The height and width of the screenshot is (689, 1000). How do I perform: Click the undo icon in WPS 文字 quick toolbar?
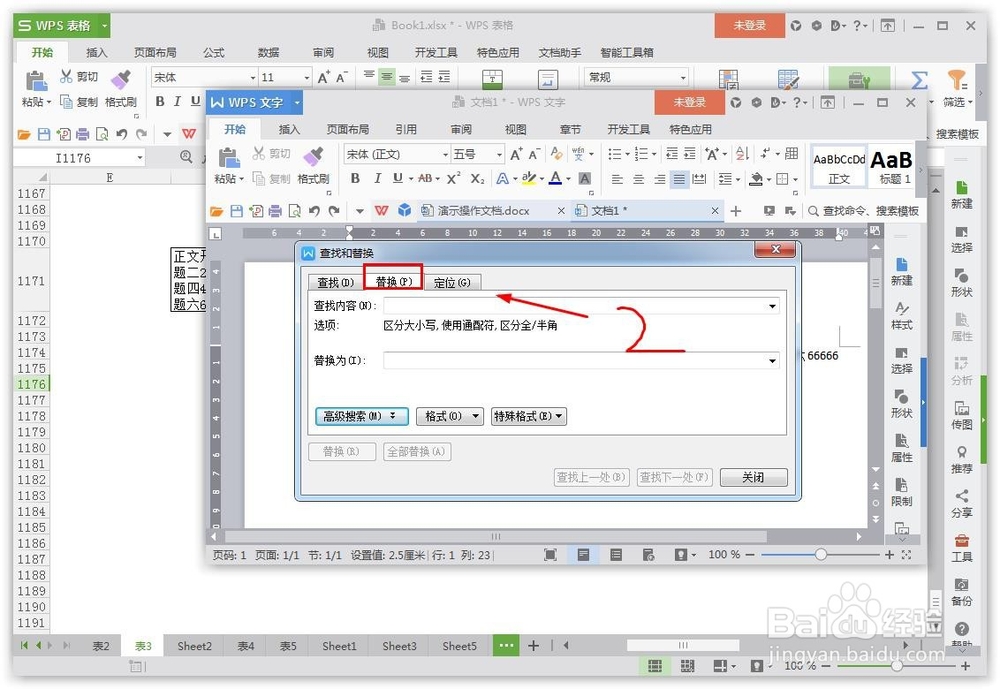(x=314, y=211)
